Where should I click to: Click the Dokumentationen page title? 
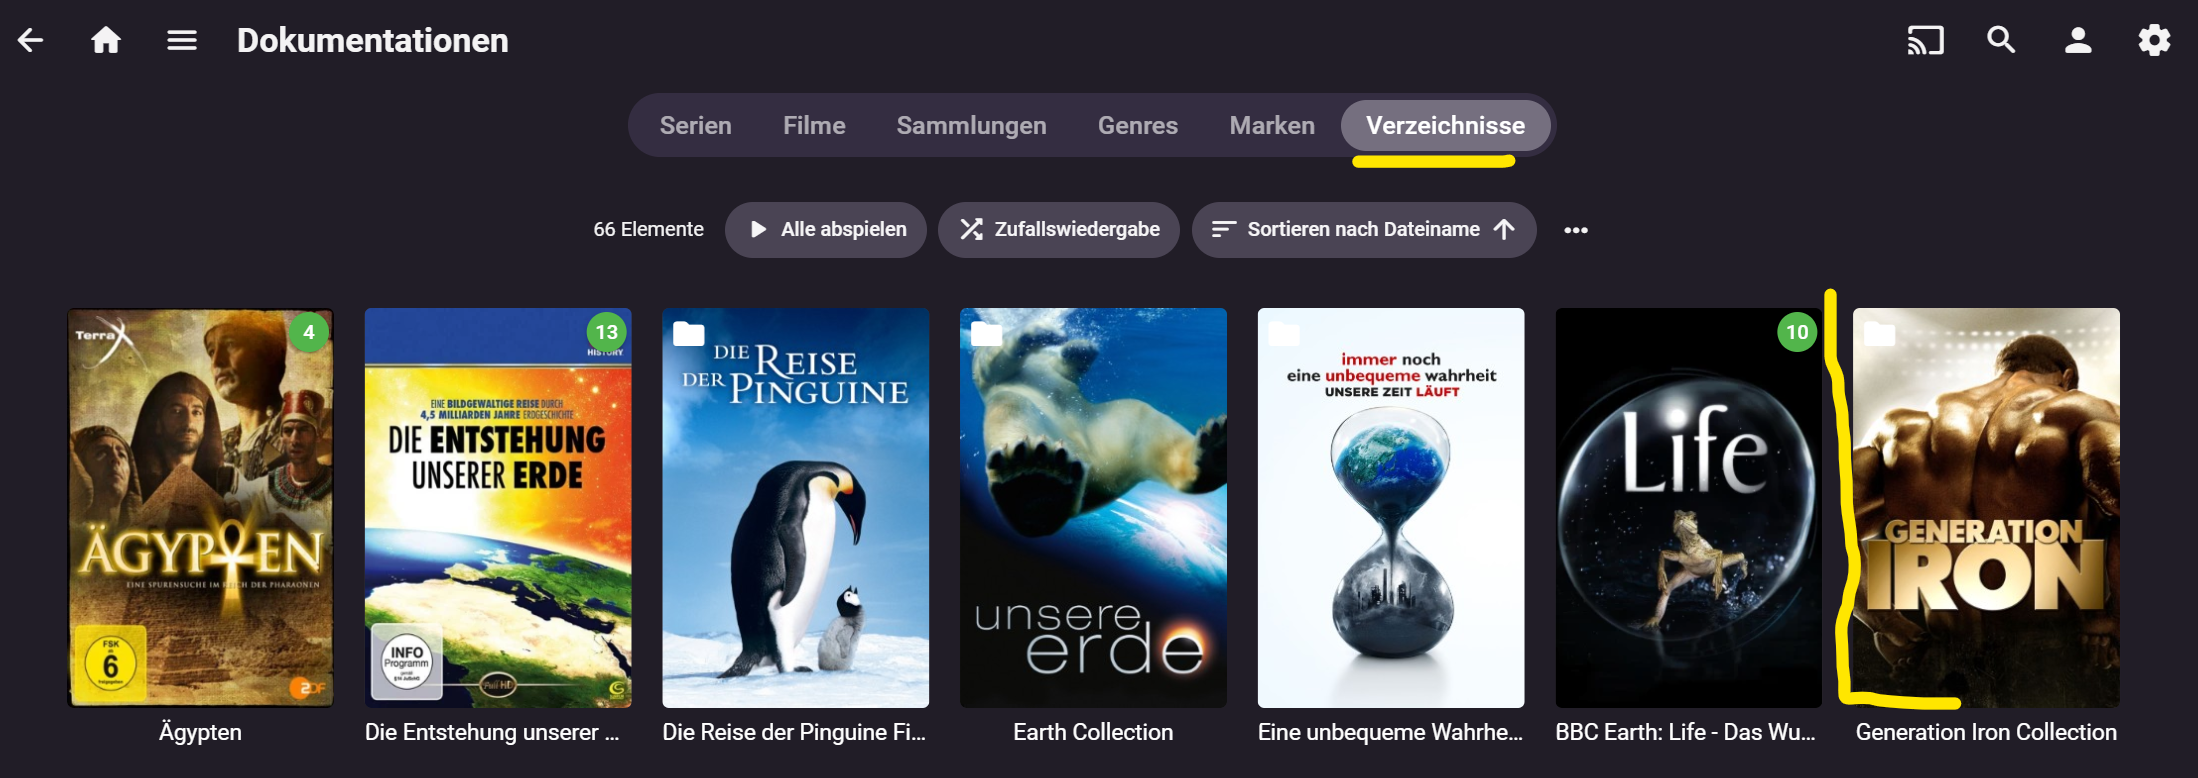373,40
